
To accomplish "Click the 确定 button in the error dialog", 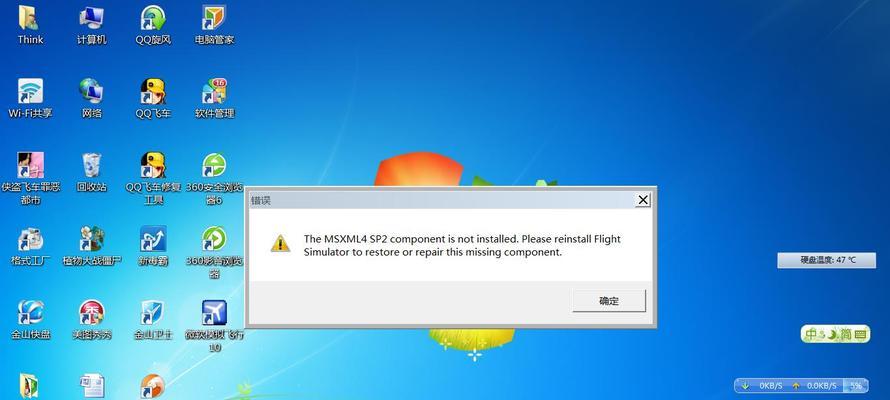I will (608, 301).
